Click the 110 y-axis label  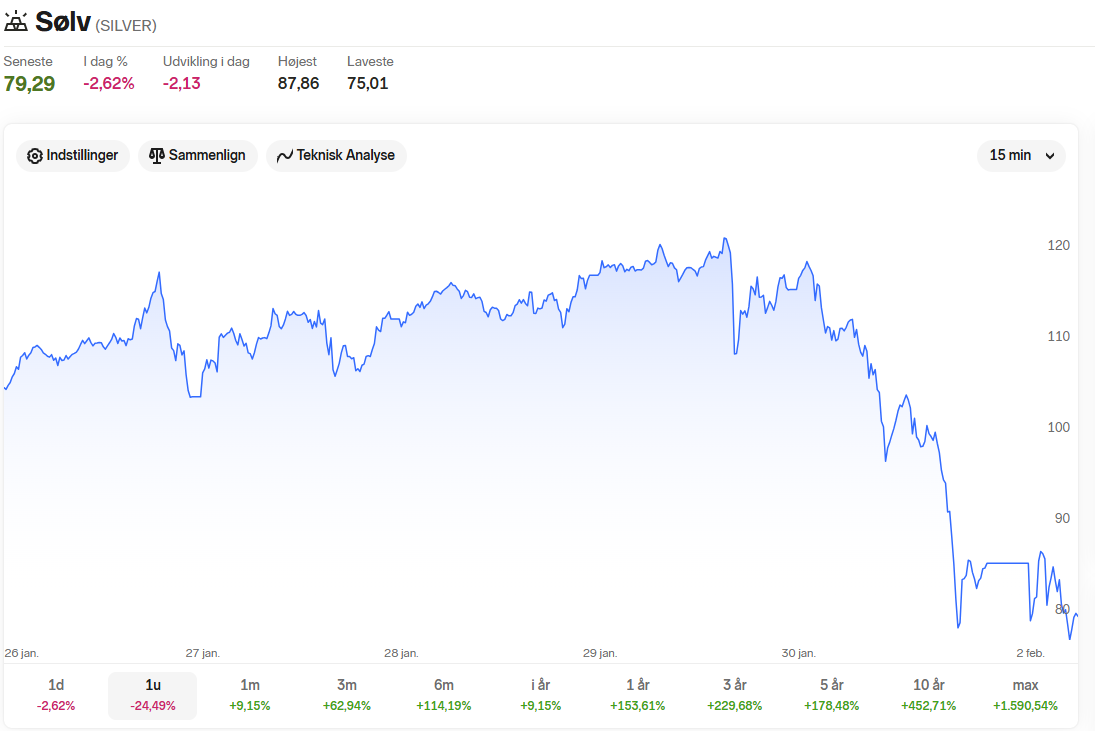tap(1059, 336)
